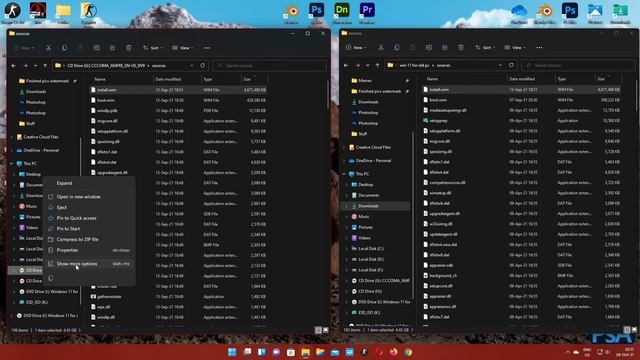Viewport: 640px width, 360px height.
Task: Select Pin to Start in context menu
Action: pos(89,229)
